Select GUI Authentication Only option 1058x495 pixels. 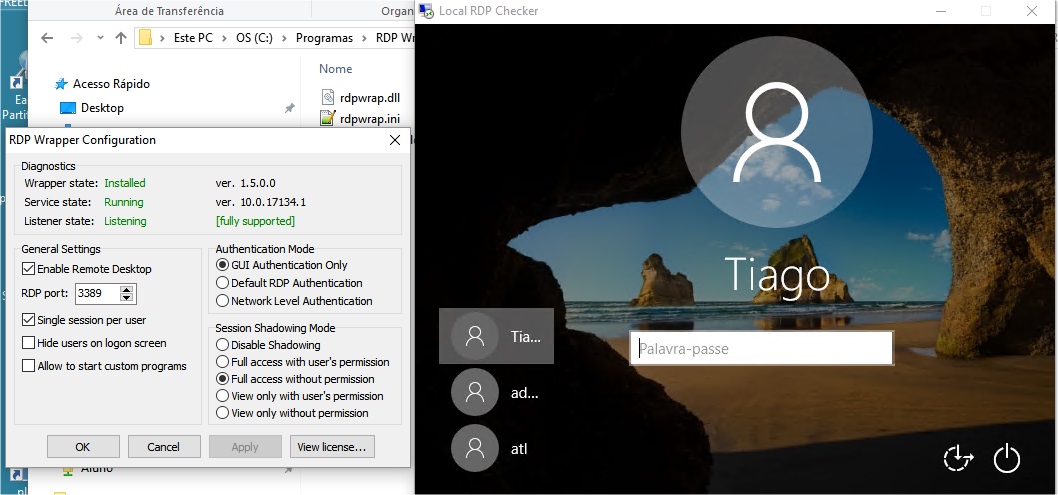tap(222, 265)
